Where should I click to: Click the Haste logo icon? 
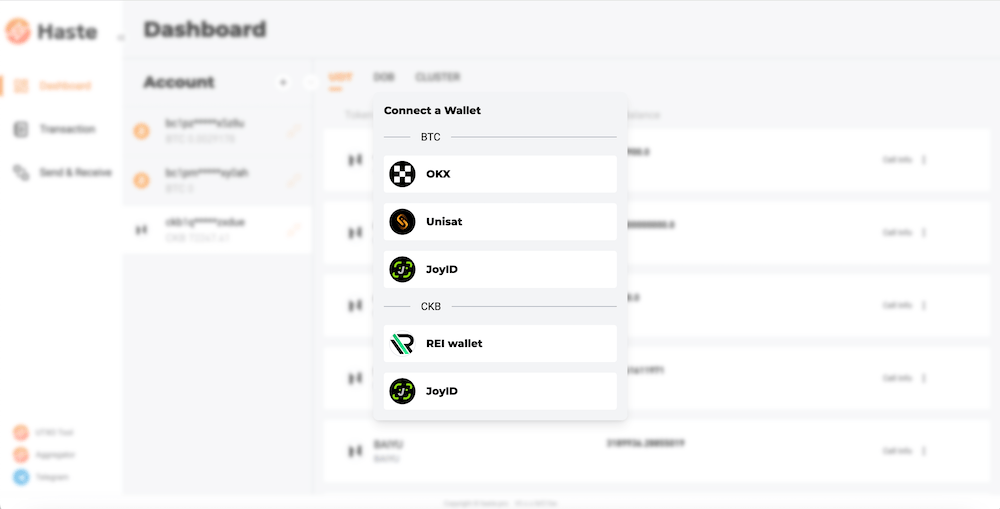pyautogui.click(x=18, y=32)
